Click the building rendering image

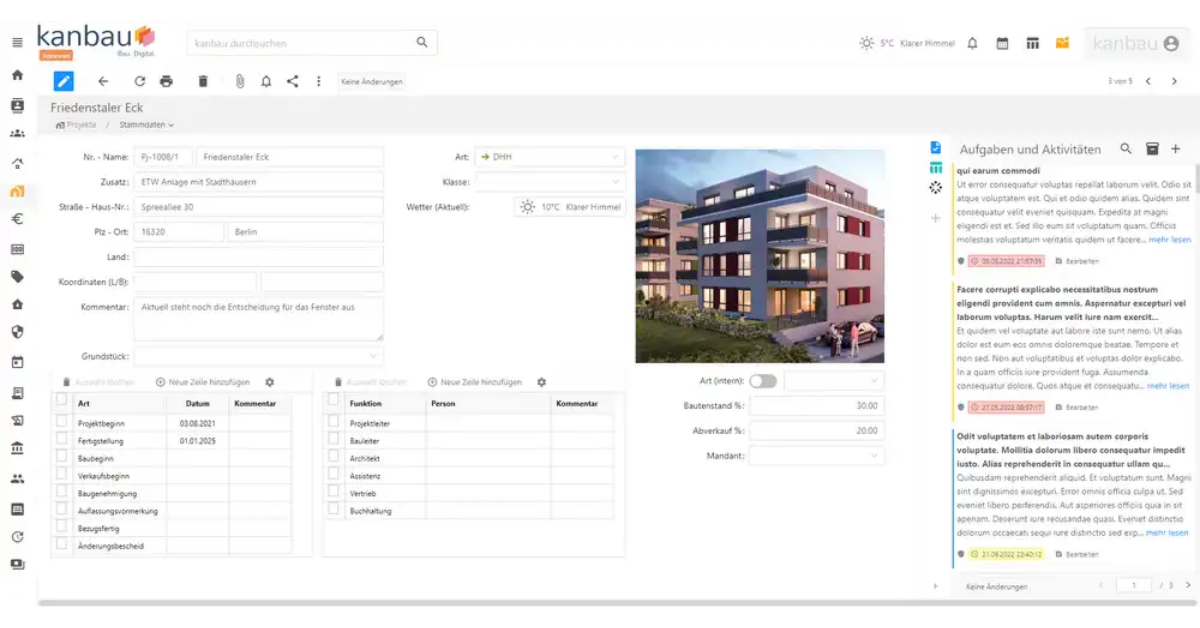point(760,256)
